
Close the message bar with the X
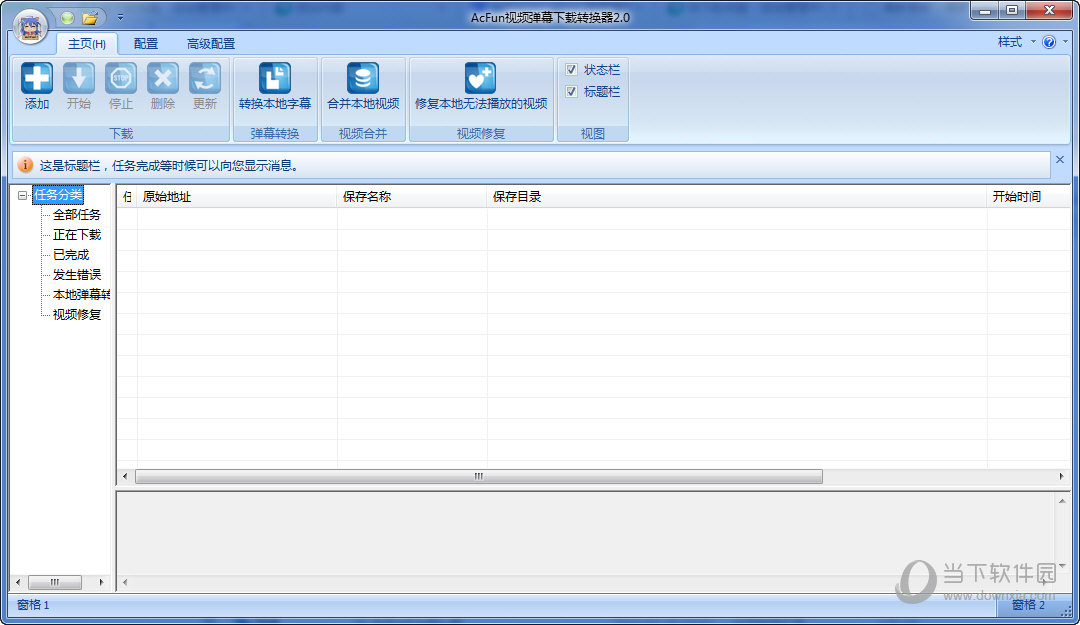tap(1060, 160)
